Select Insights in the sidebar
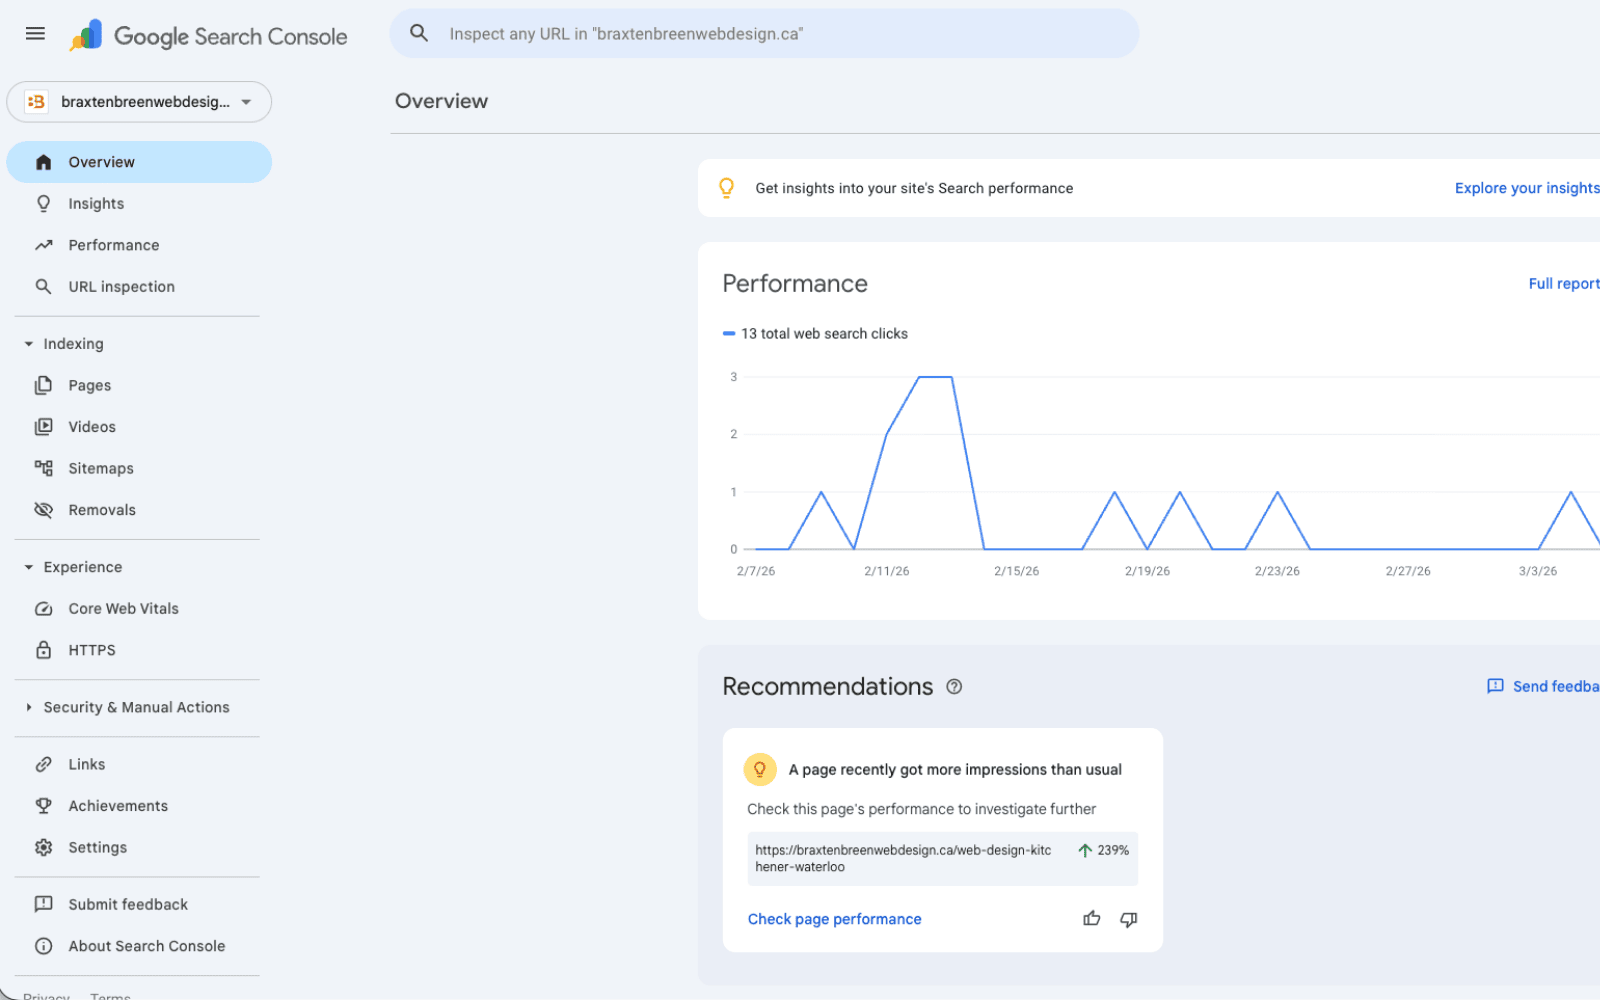The width and height of the screenshot is (1600, 1000). click(x=95, y=203)
